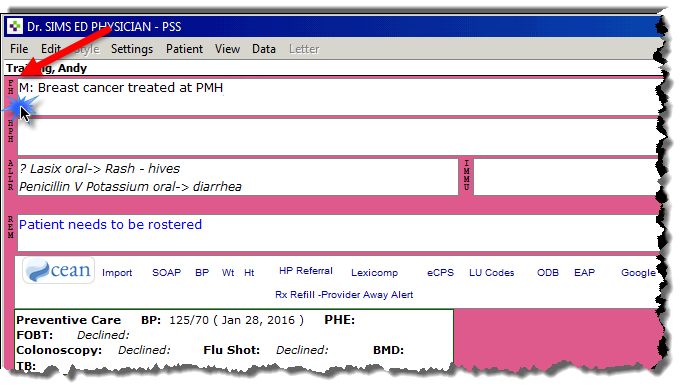This screenshot has width=698, height=391.
Task: Click the 'Preventive Care' heading
Action: tap(69, 320)
